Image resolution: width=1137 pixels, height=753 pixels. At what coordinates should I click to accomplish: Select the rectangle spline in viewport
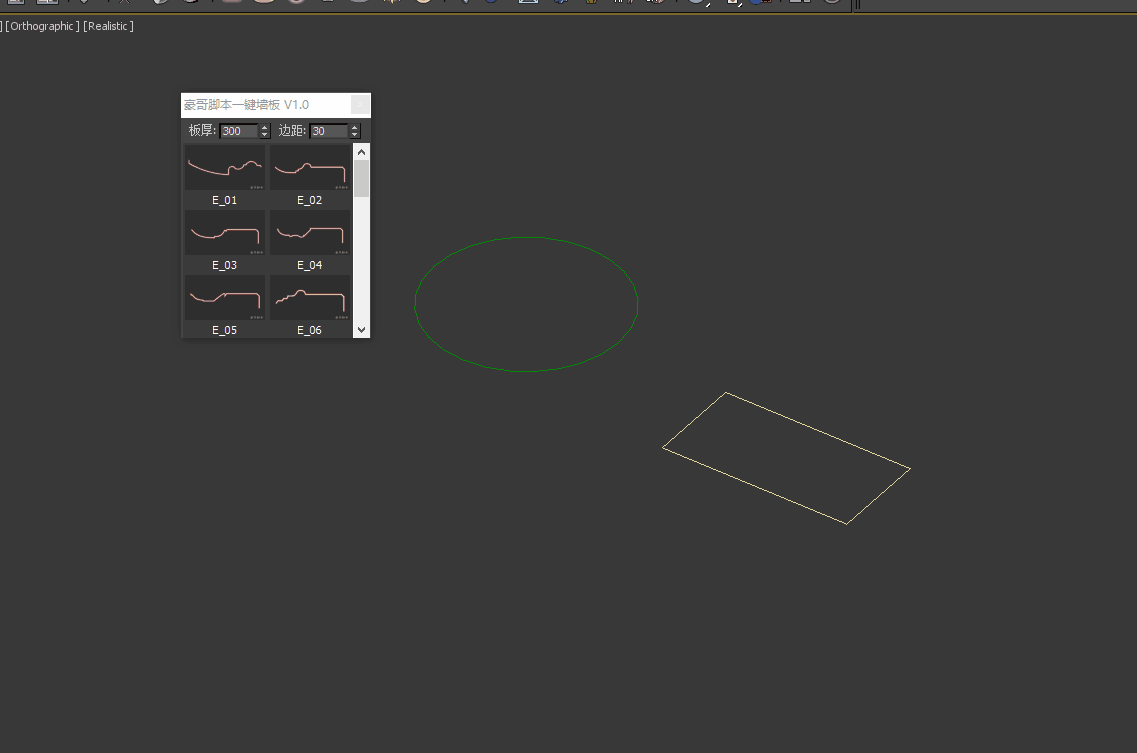coord(818,431)
